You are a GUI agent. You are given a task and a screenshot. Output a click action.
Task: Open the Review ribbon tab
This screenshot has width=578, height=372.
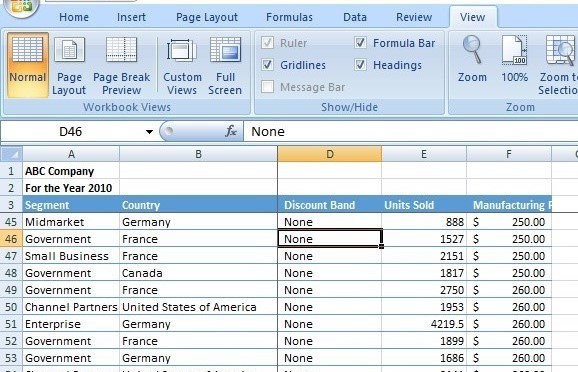pos(414,17)
